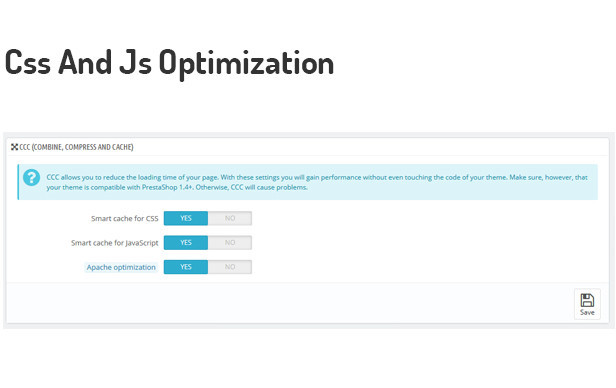Click the empty panel footer beside Save
Screen dimensions: 616x388
click(x=290, y=303)
